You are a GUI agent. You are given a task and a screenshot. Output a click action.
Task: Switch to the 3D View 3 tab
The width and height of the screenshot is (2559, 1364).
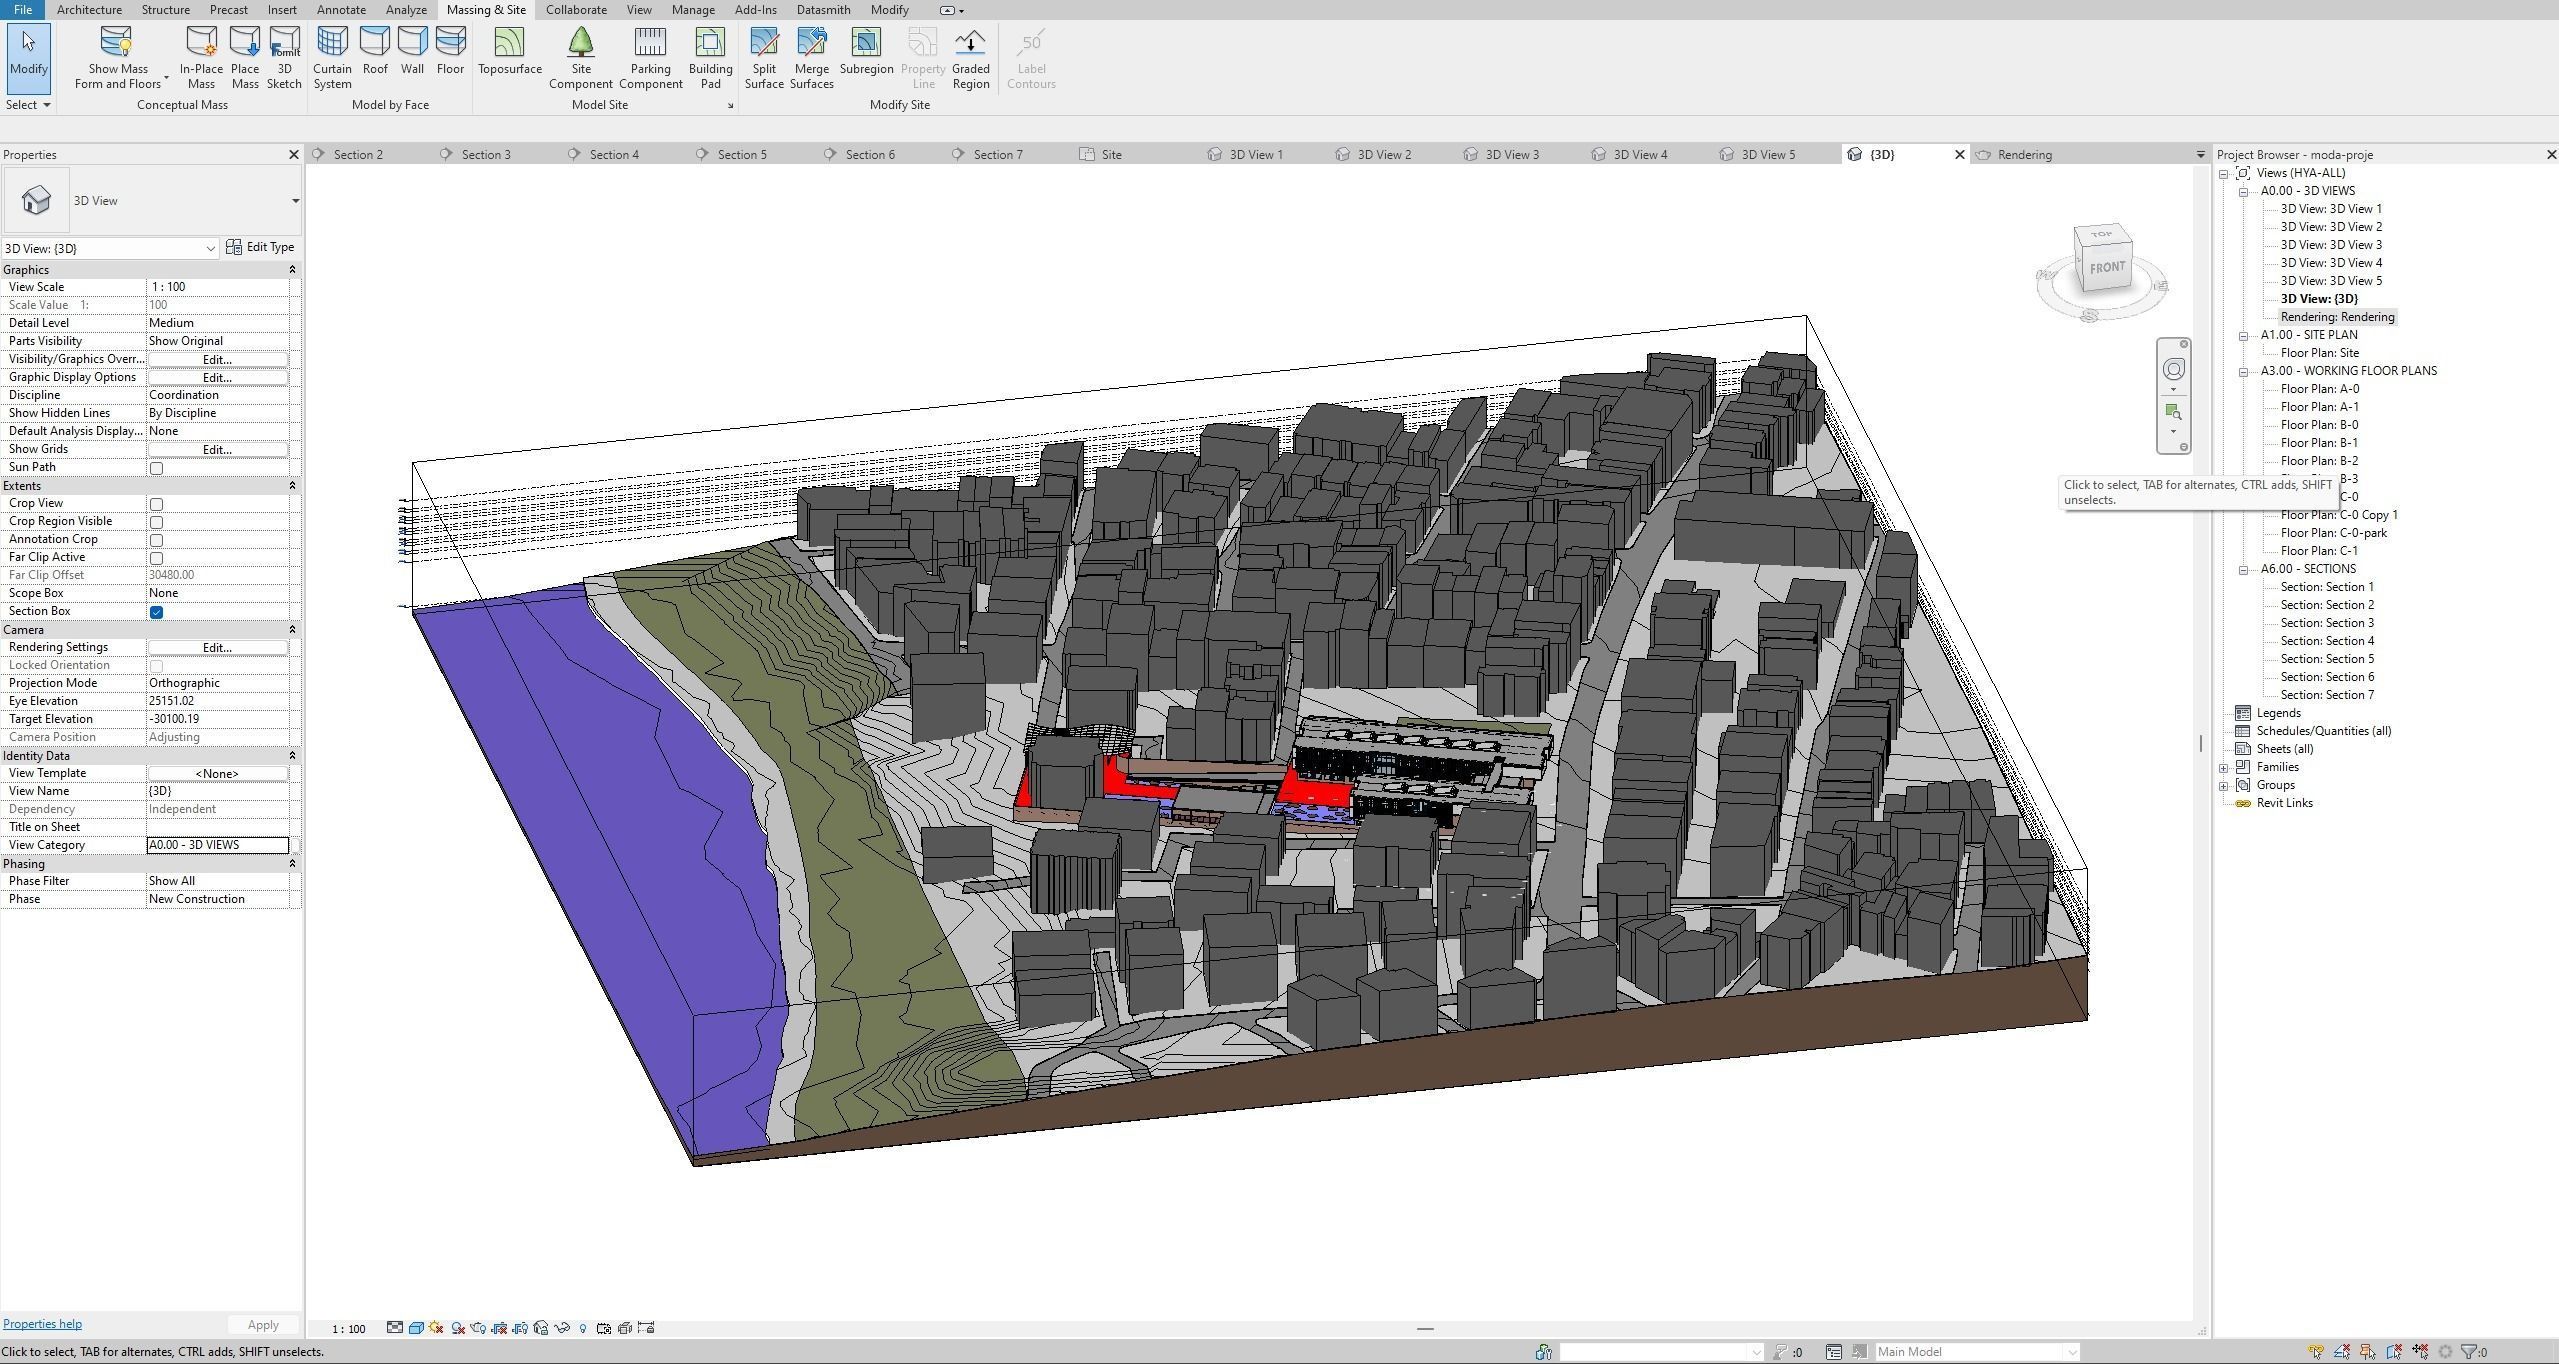[1511, 155]
